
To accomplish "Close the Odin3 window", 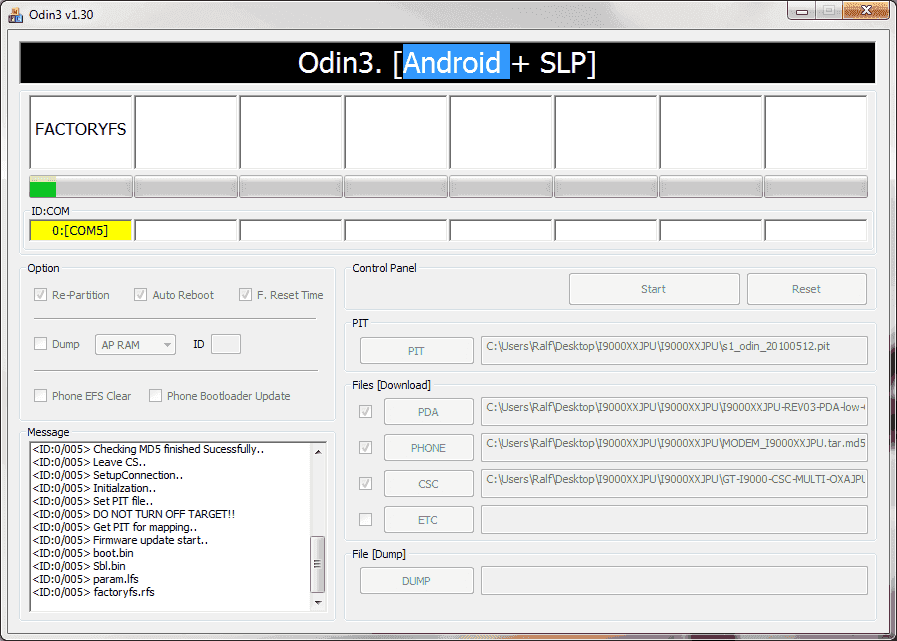I will tap(867, 11).
